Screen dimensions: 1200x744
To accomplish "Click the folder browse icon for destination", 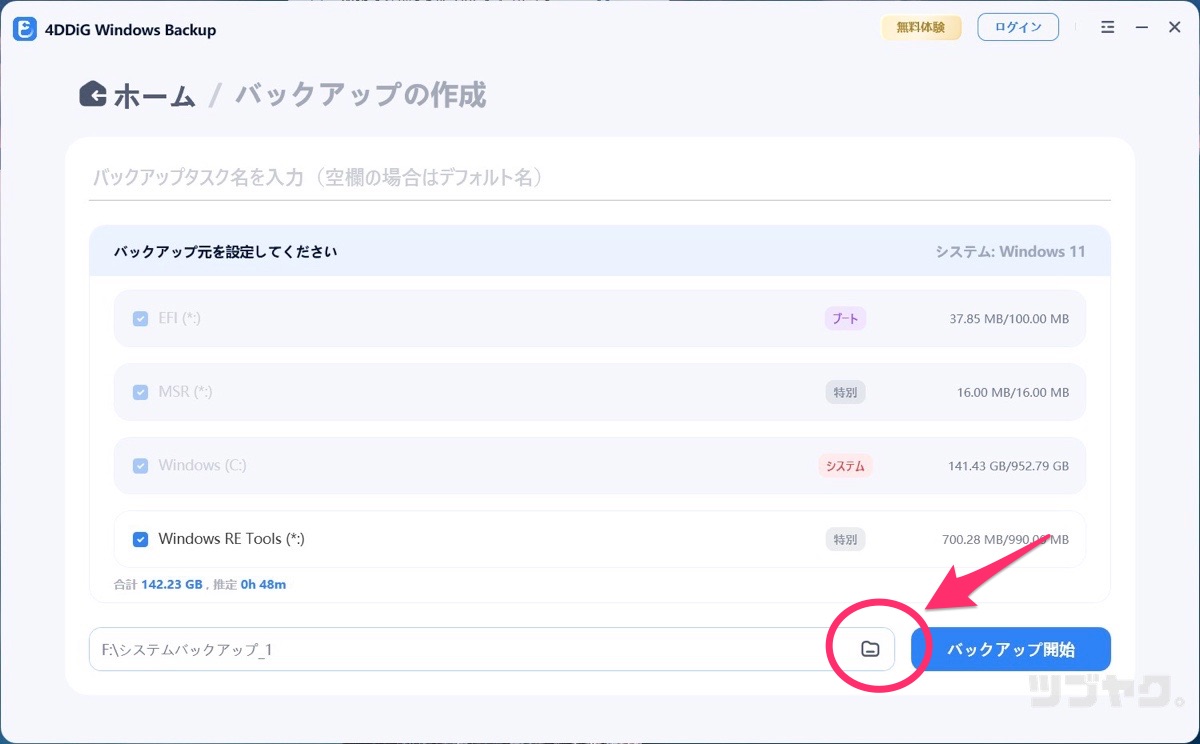I will [x=870, y=649].
